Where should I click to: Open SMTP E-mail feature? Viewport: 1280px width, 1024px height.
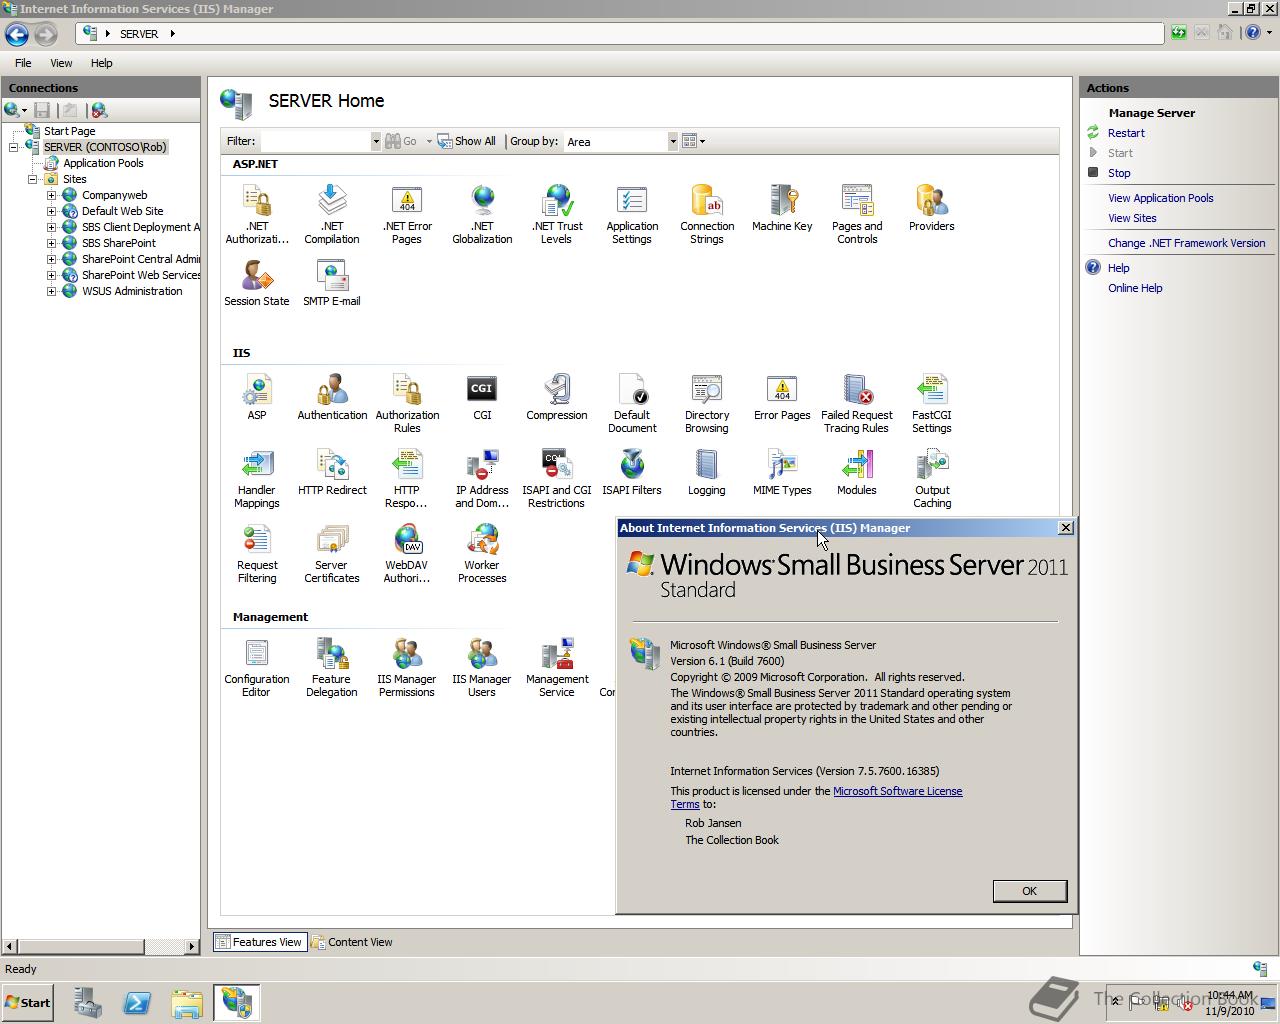click(x=332, y=283)
